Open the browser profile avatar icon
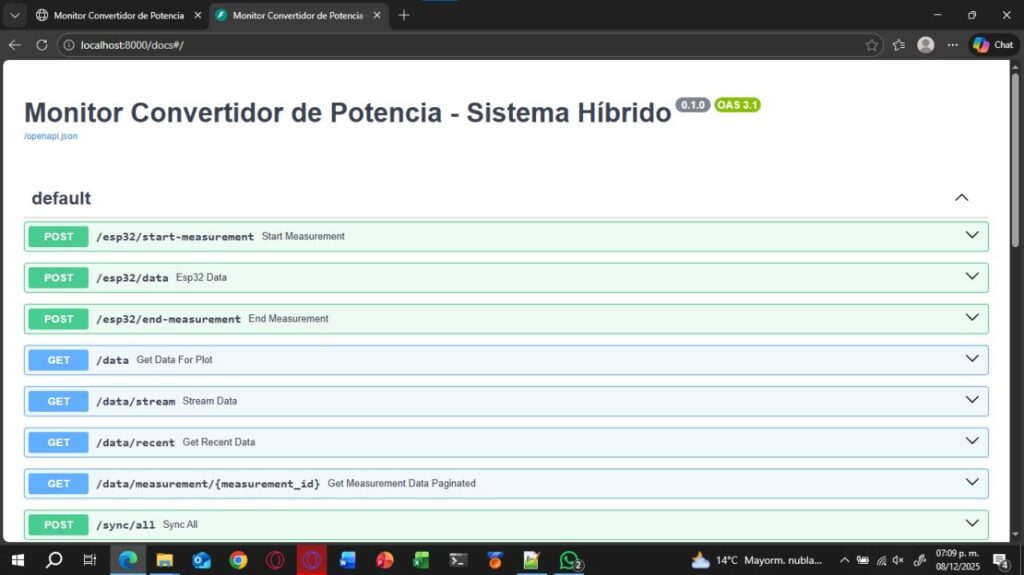This screenshot has width=1024, height=575. coord(926,45)
